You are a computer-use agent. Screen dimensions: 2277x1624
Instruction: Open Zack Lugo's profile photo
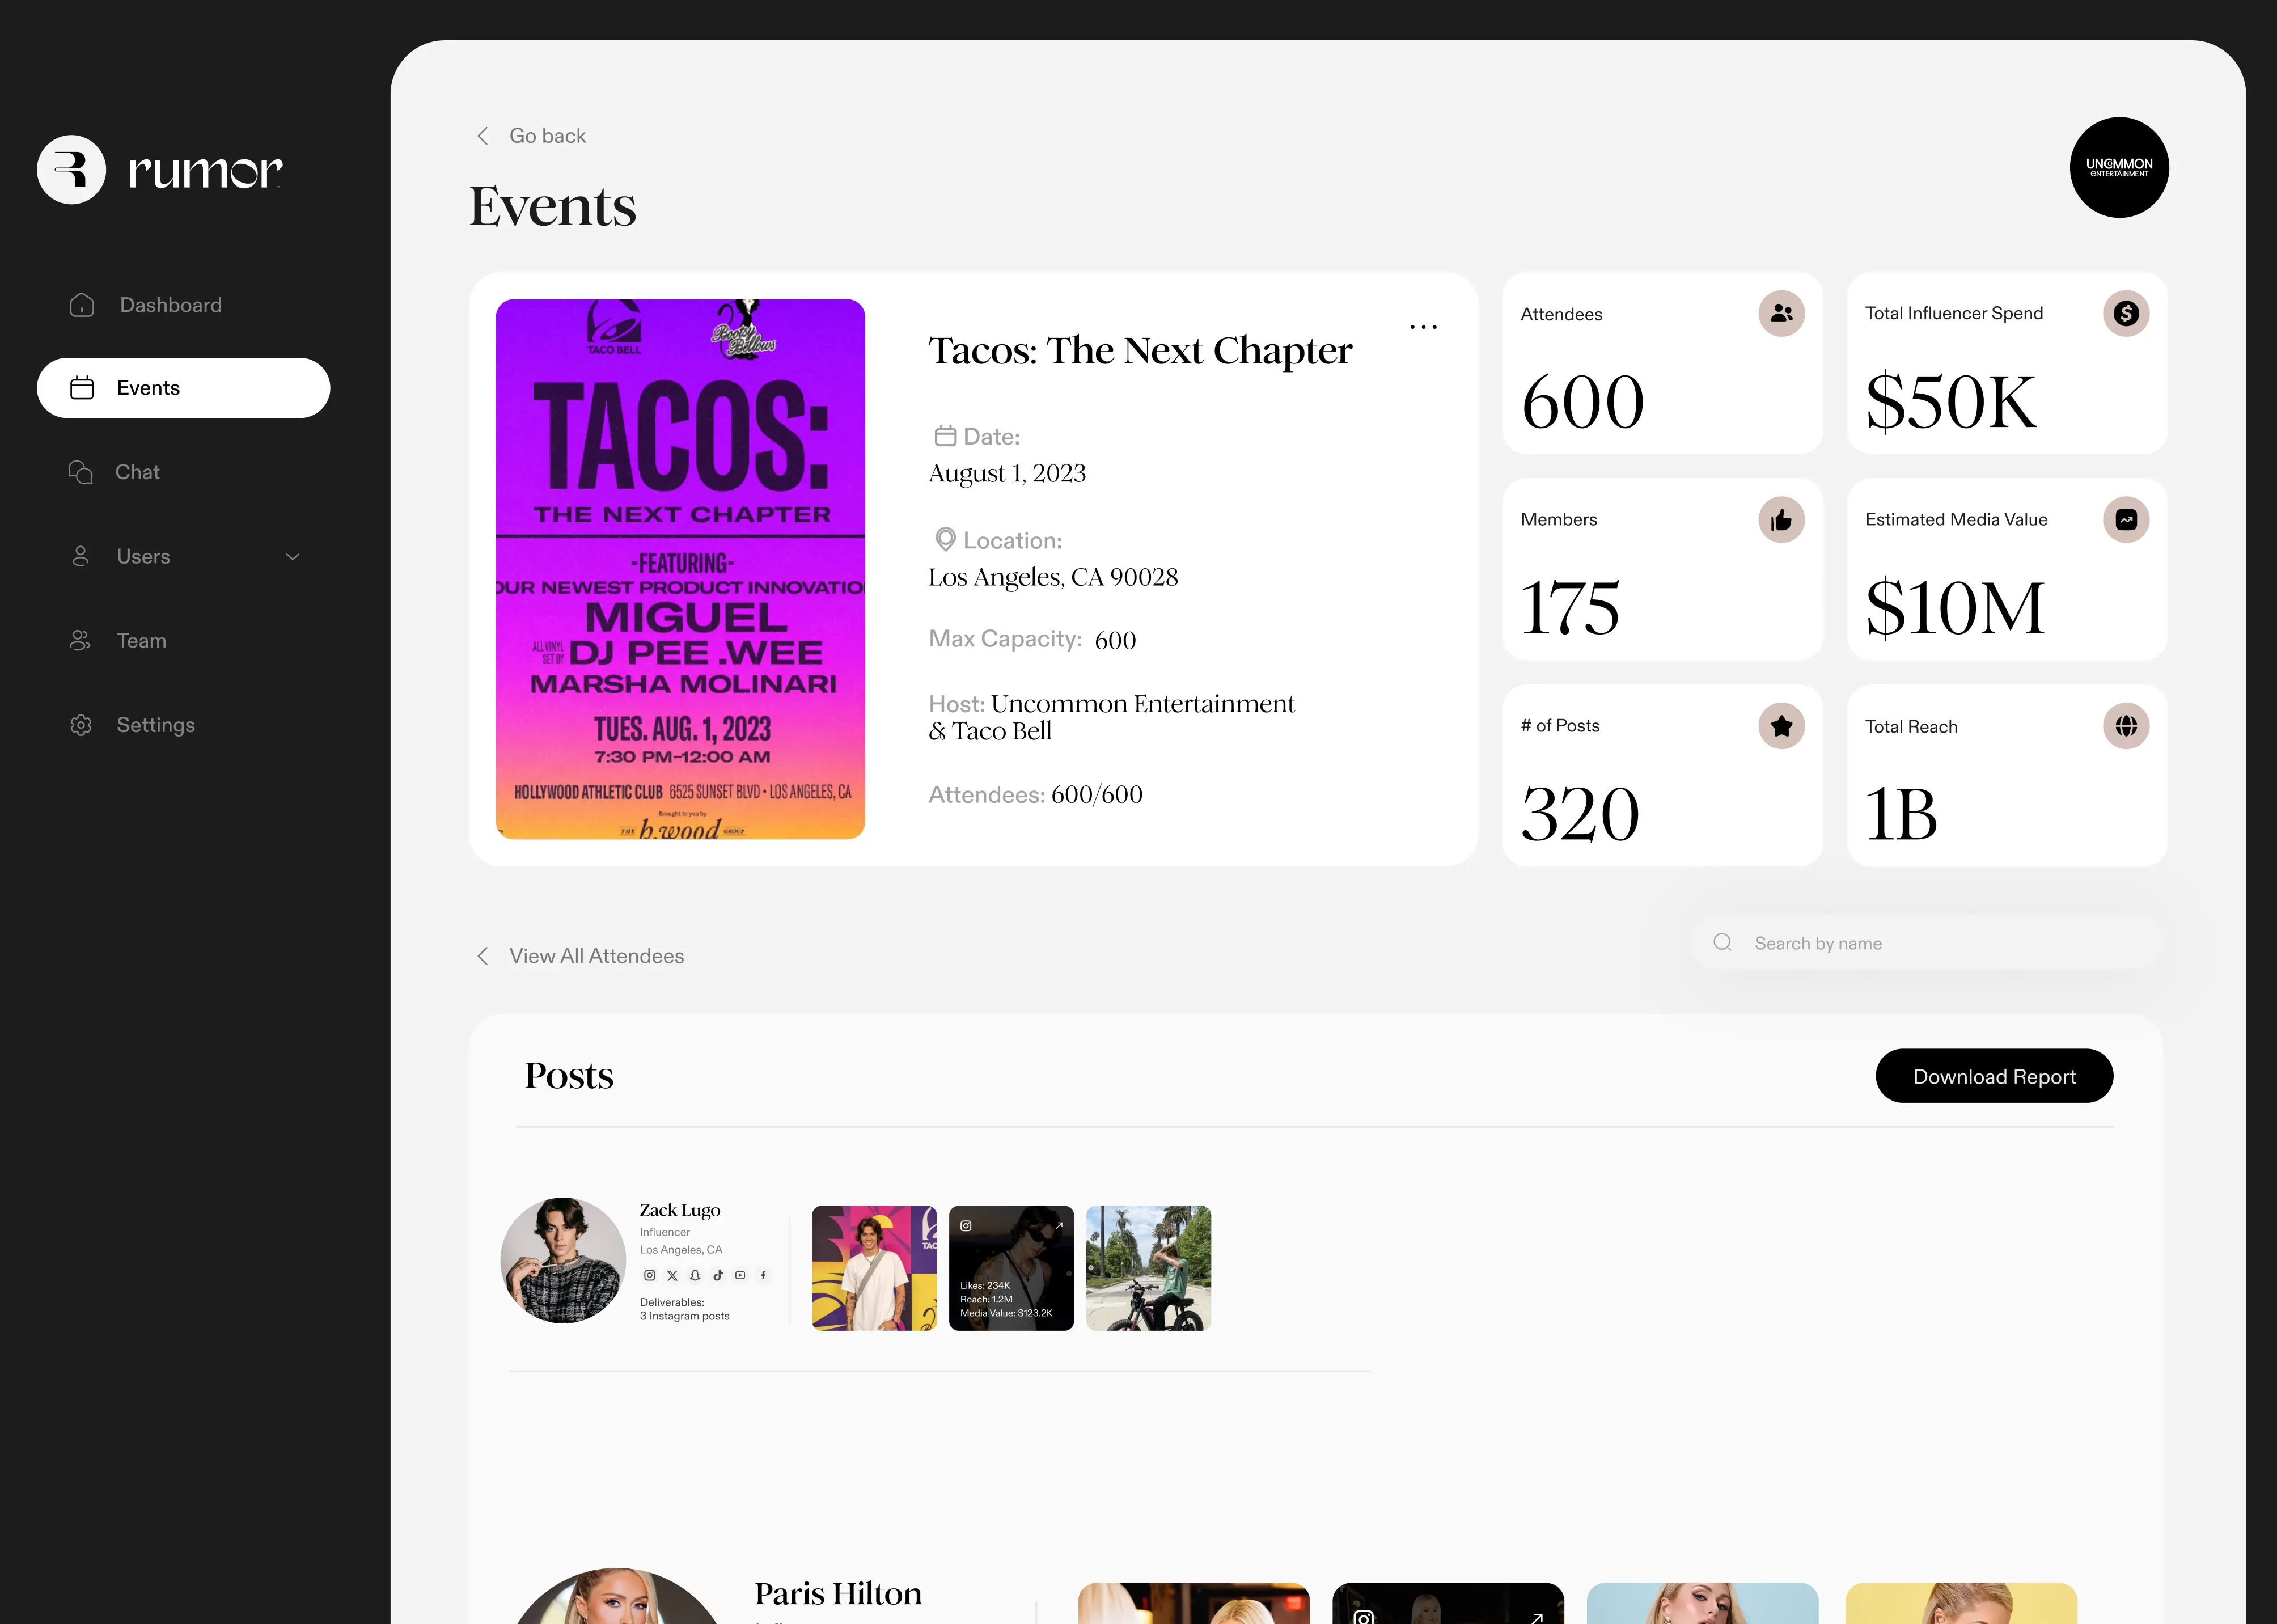(x=563, y=1260)
